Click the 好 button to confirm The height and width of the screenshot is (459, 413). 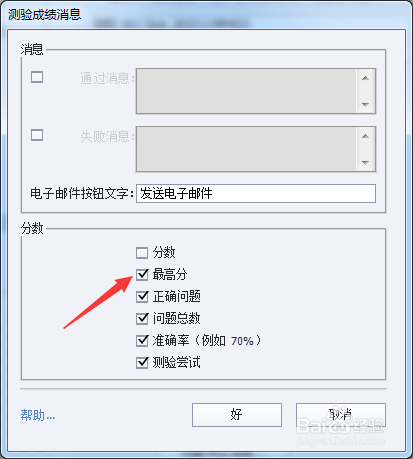coord(237,415)
